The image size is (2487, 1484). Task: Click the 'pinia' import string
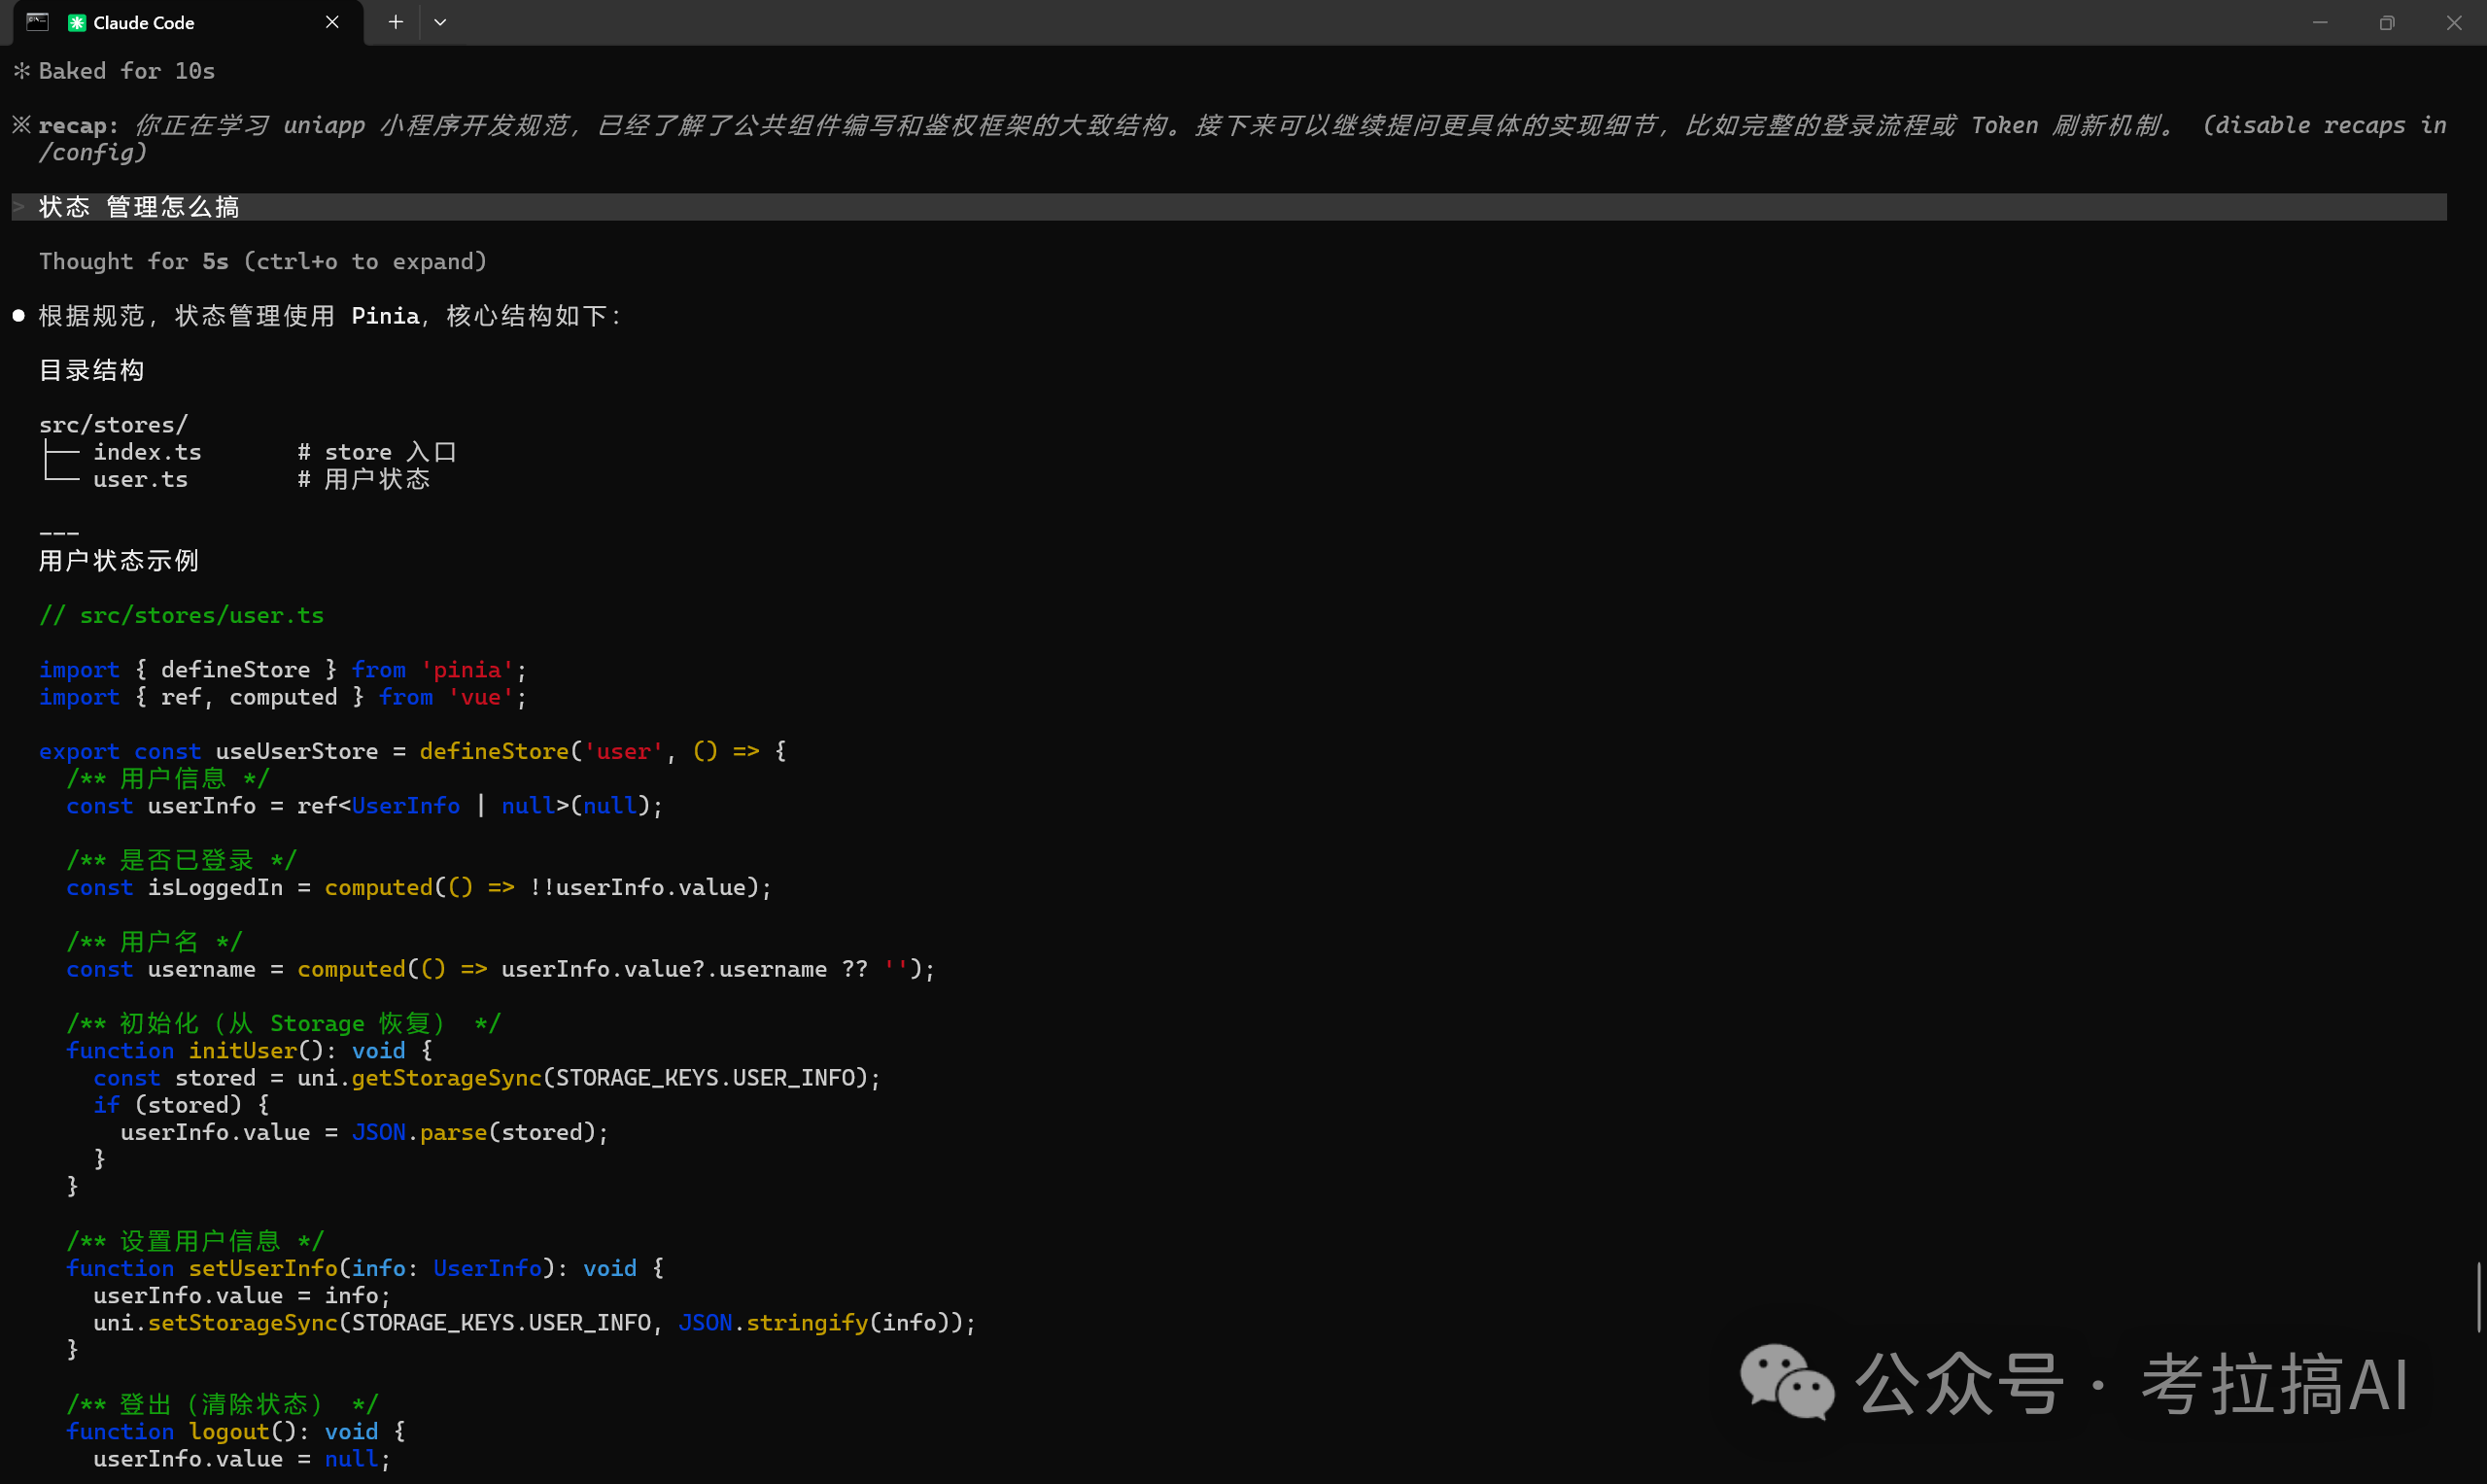(467, 670)
